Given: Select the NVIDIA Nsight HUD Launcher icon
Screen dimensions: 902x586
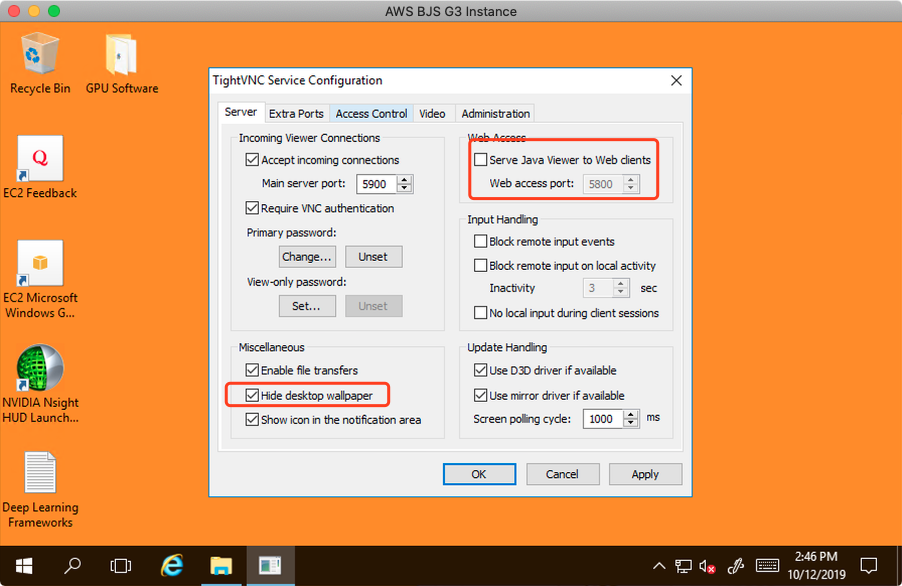Looking at the screenshot, I should (x=40, y=370).
